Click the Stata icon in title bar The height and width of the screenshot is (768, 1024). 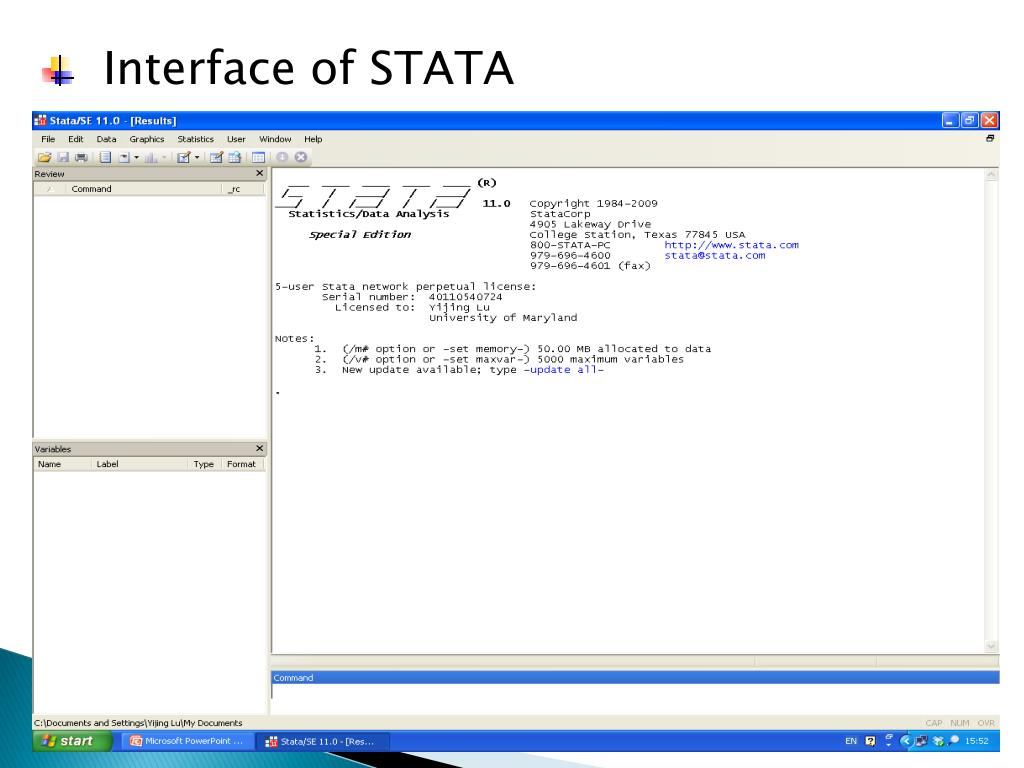[x=40, y=120]
